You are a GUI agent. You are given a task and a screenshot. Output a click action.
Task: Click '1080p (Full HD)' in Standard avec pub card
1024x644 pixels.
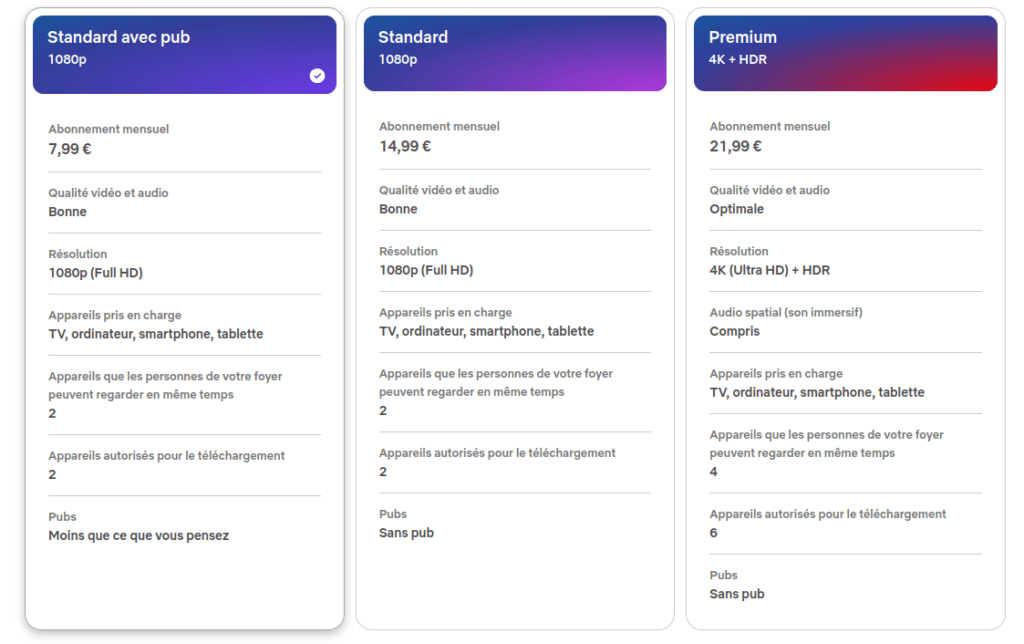pos(95,273)
